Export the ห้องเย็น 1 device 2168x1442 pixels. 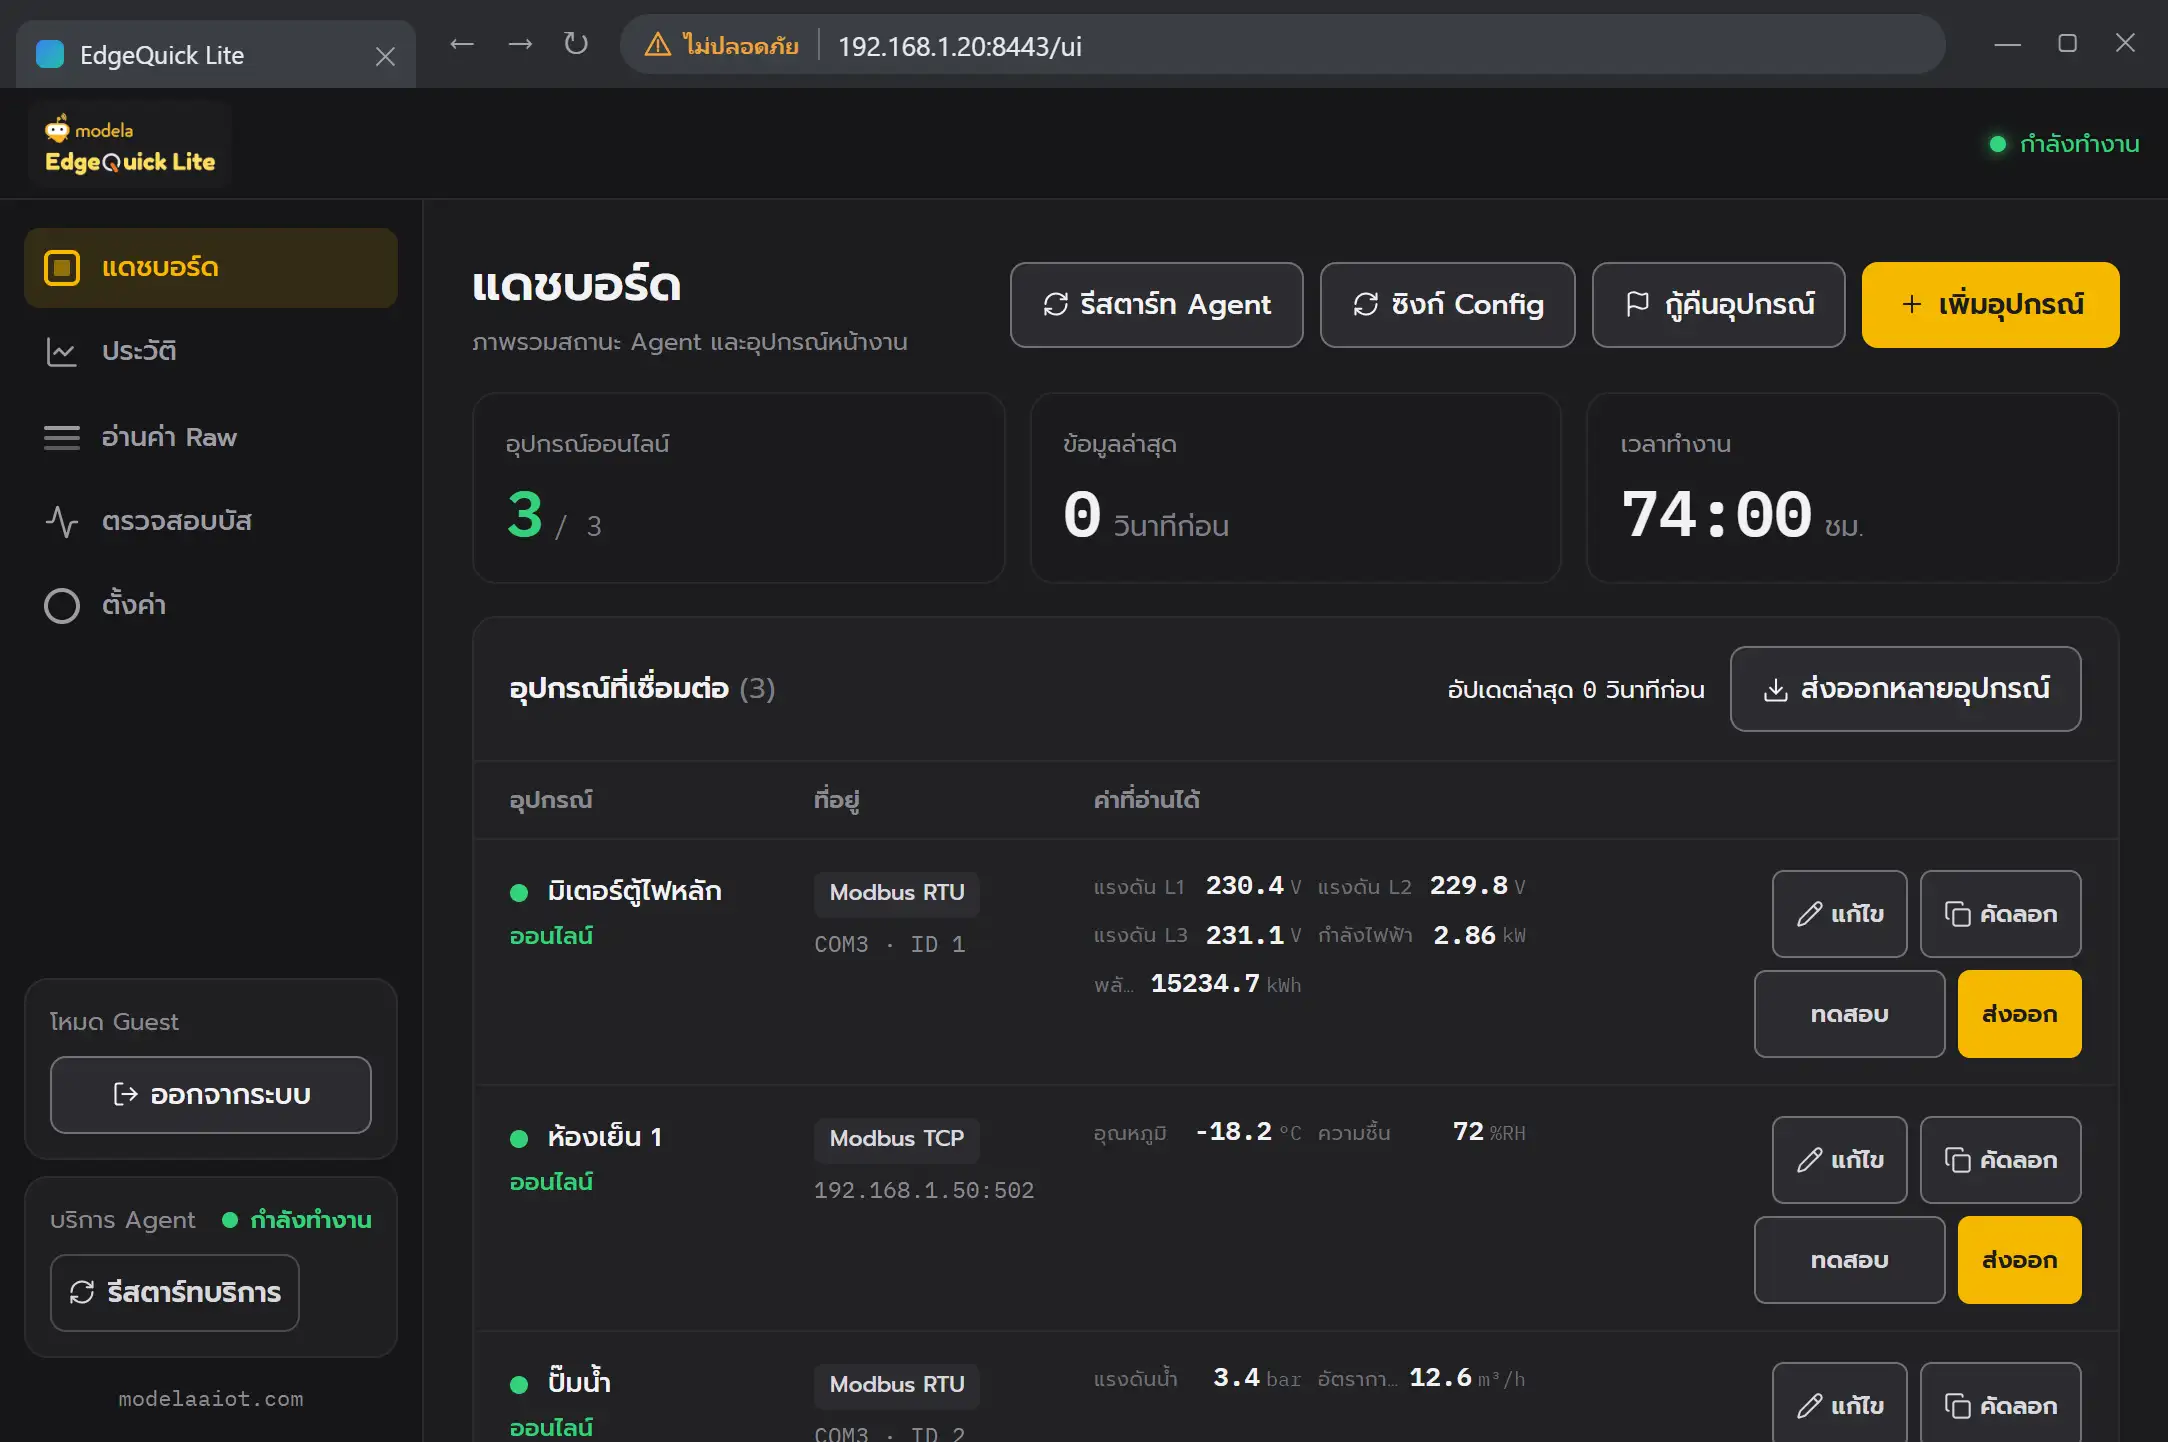[2019, 1260]
